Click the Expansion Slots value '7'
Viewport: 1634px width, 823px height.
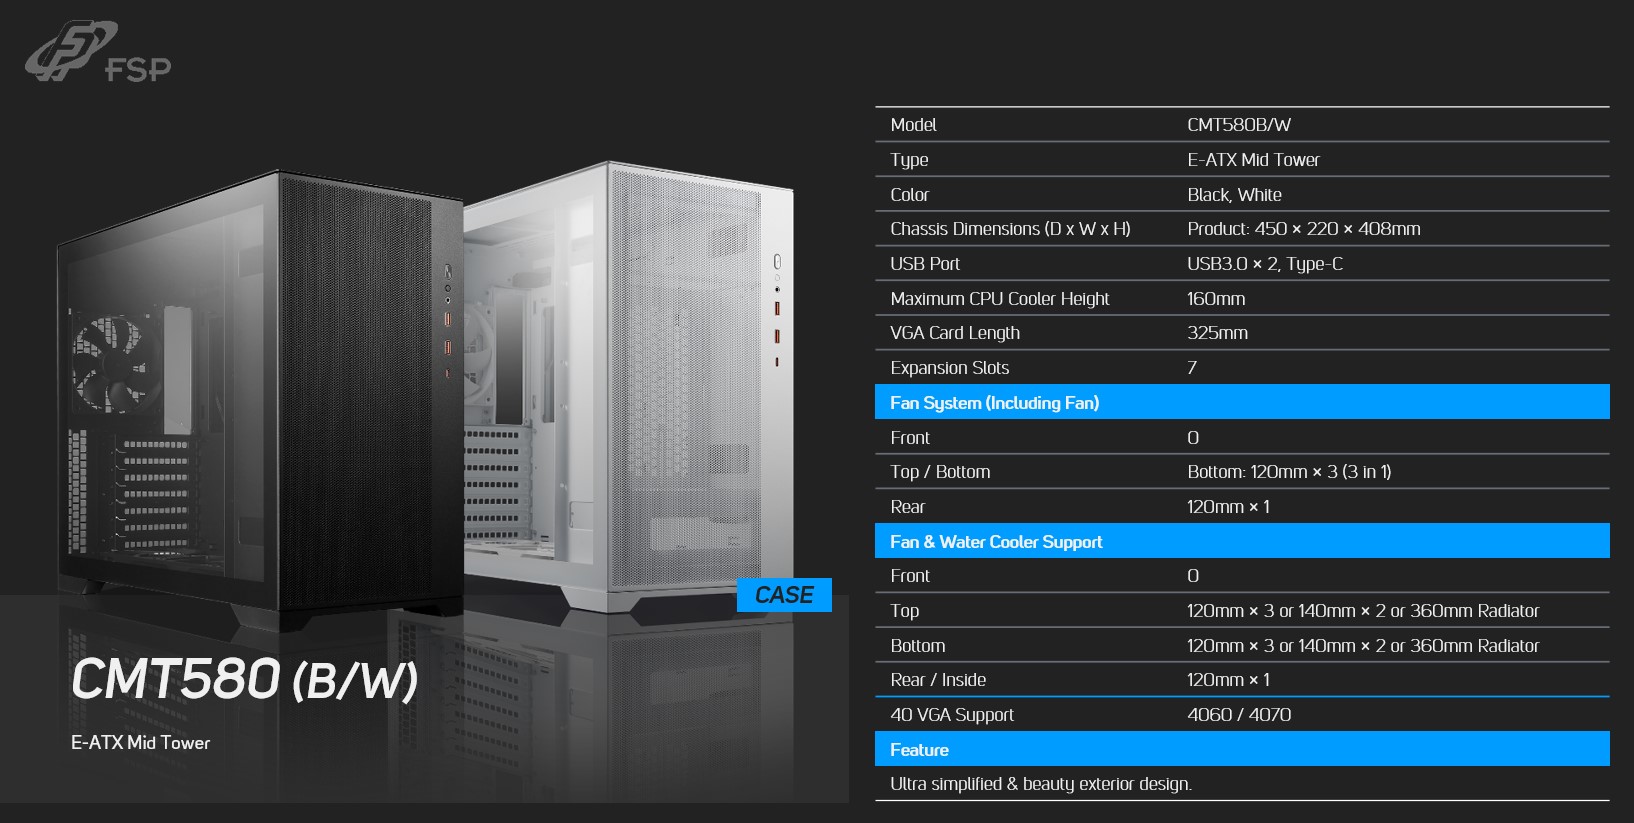point(1192,368)
